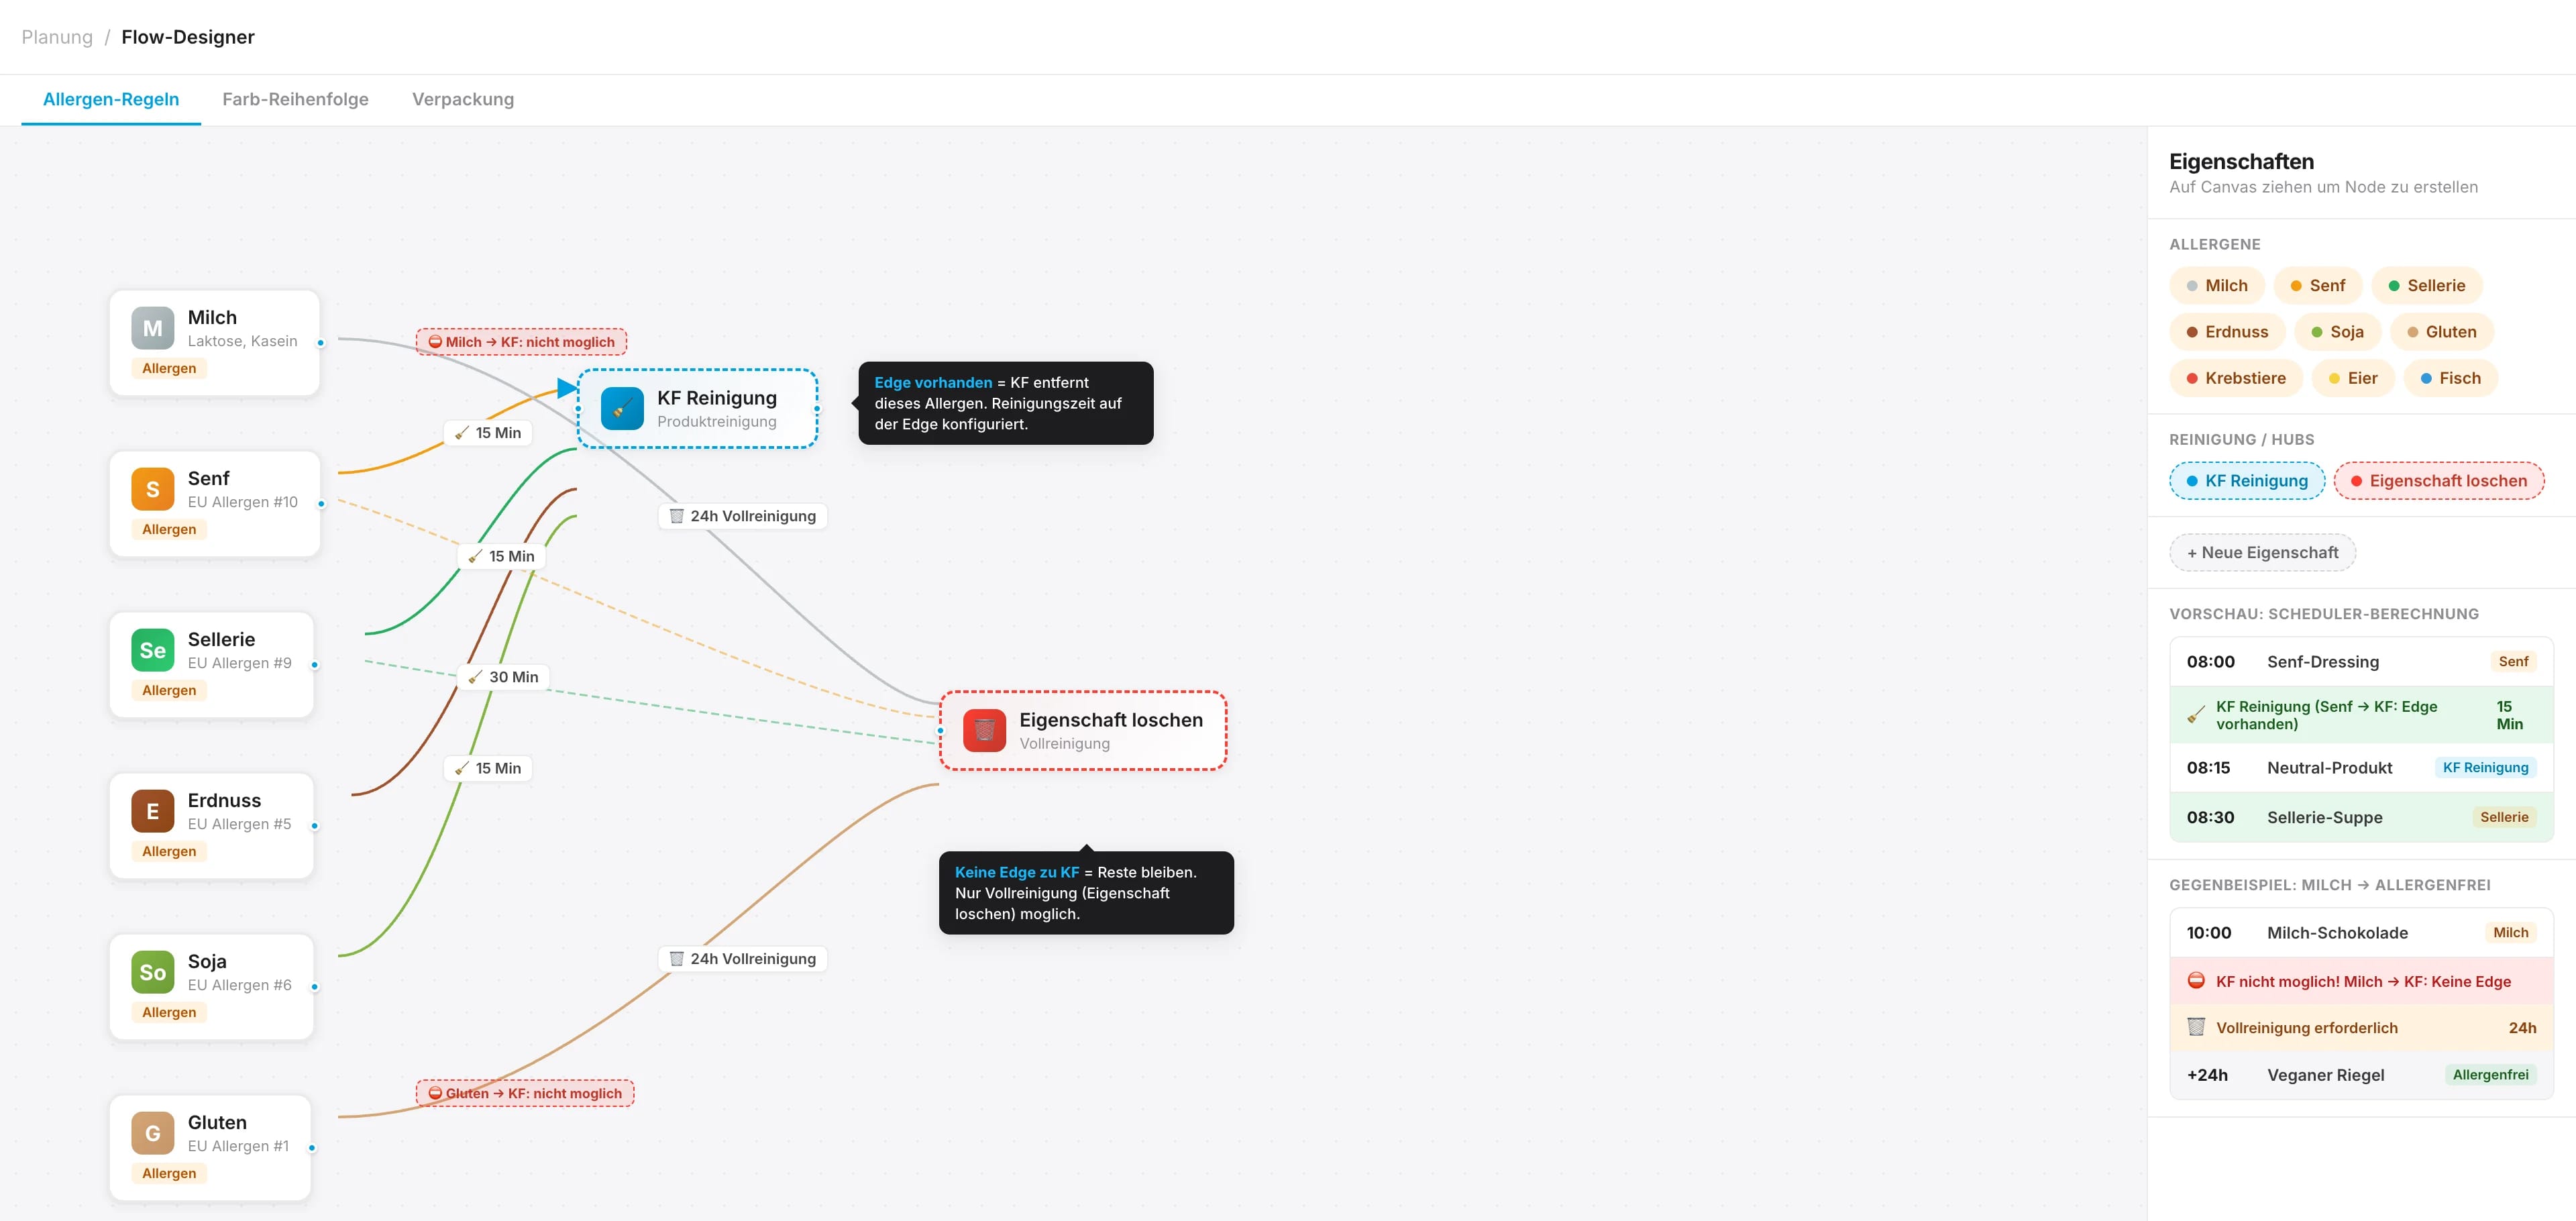The width and height of the screenshot is (2576, 1221).
Task: Click the tan G Gluten icon
Action: pos(152,1133)
